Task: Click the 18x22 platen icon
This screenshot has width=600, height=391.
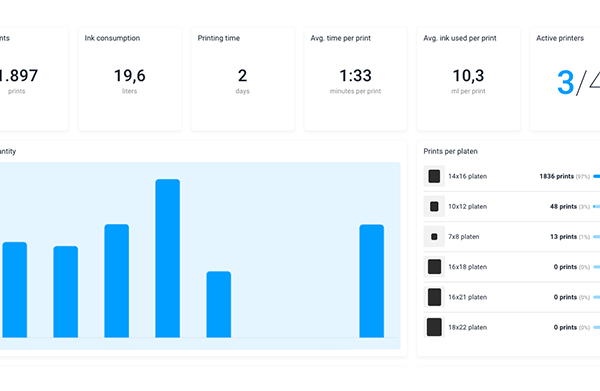Action: pyautogui.click(x=434, y=327)
